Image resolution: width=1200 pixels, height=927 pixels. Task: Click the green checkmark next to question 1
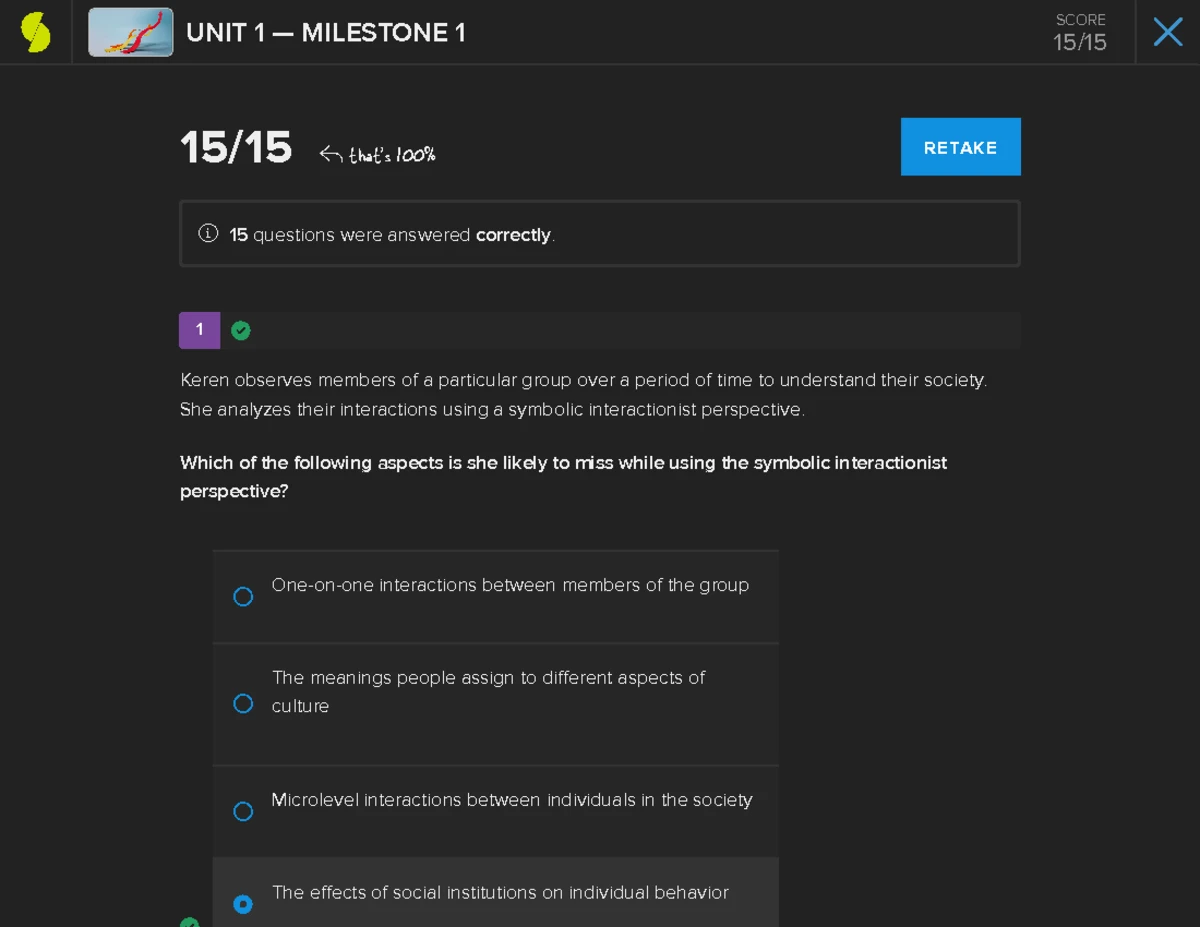240,329
